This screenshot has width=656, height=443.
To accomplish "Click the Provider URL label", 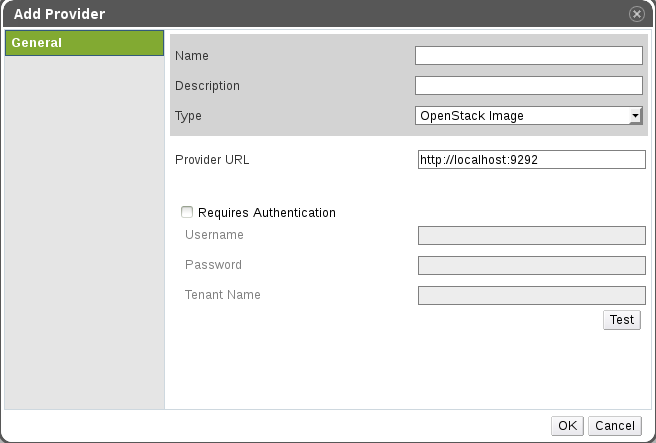I will 211,160.
